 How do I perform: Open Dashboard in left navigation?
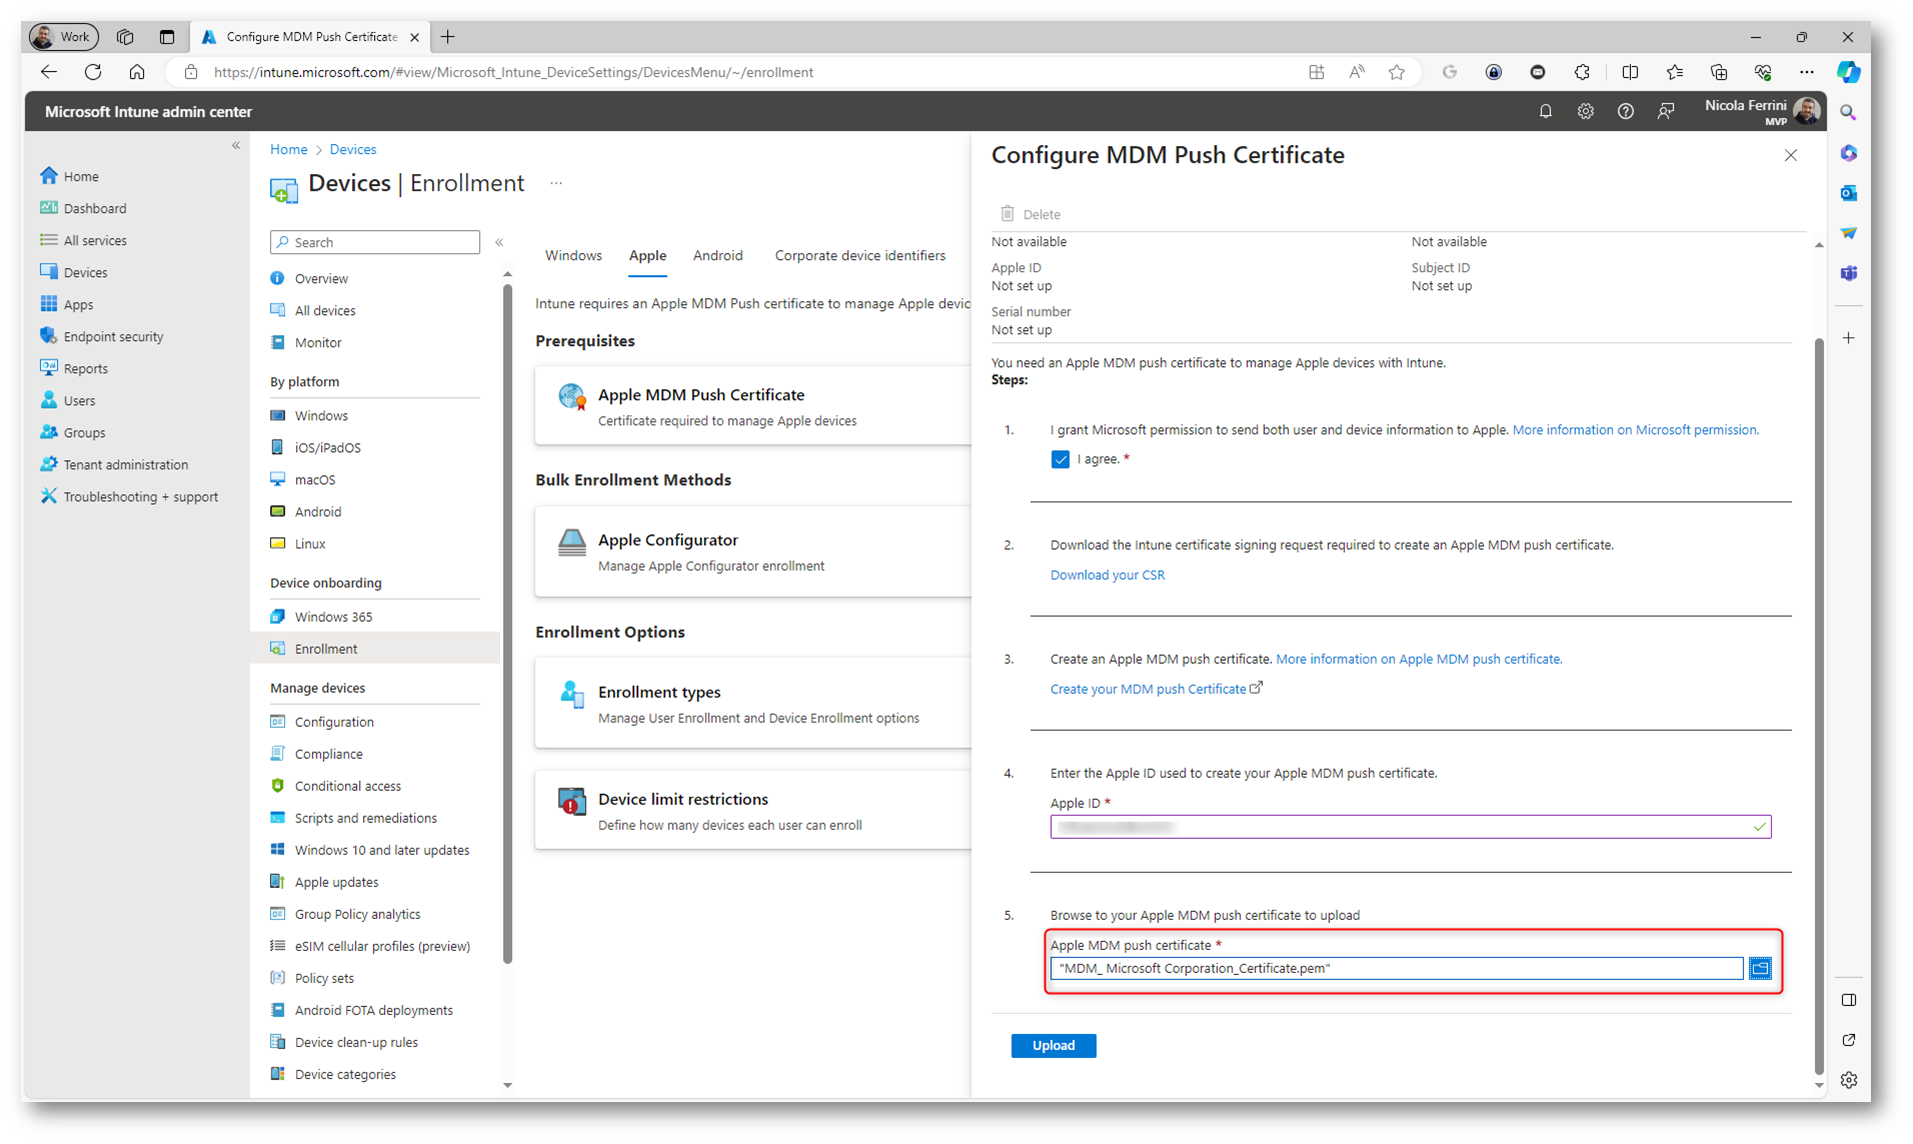click(95, 208)
